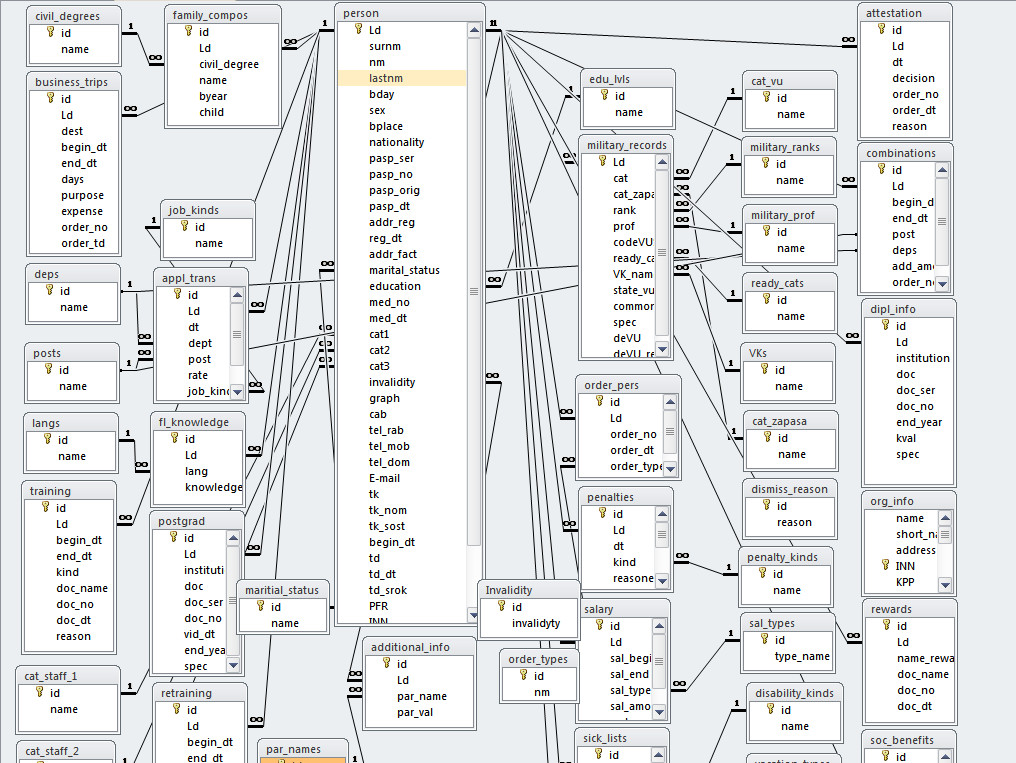Select the attestation table title bar
1016x763 pixels.
tap(905, 13)
